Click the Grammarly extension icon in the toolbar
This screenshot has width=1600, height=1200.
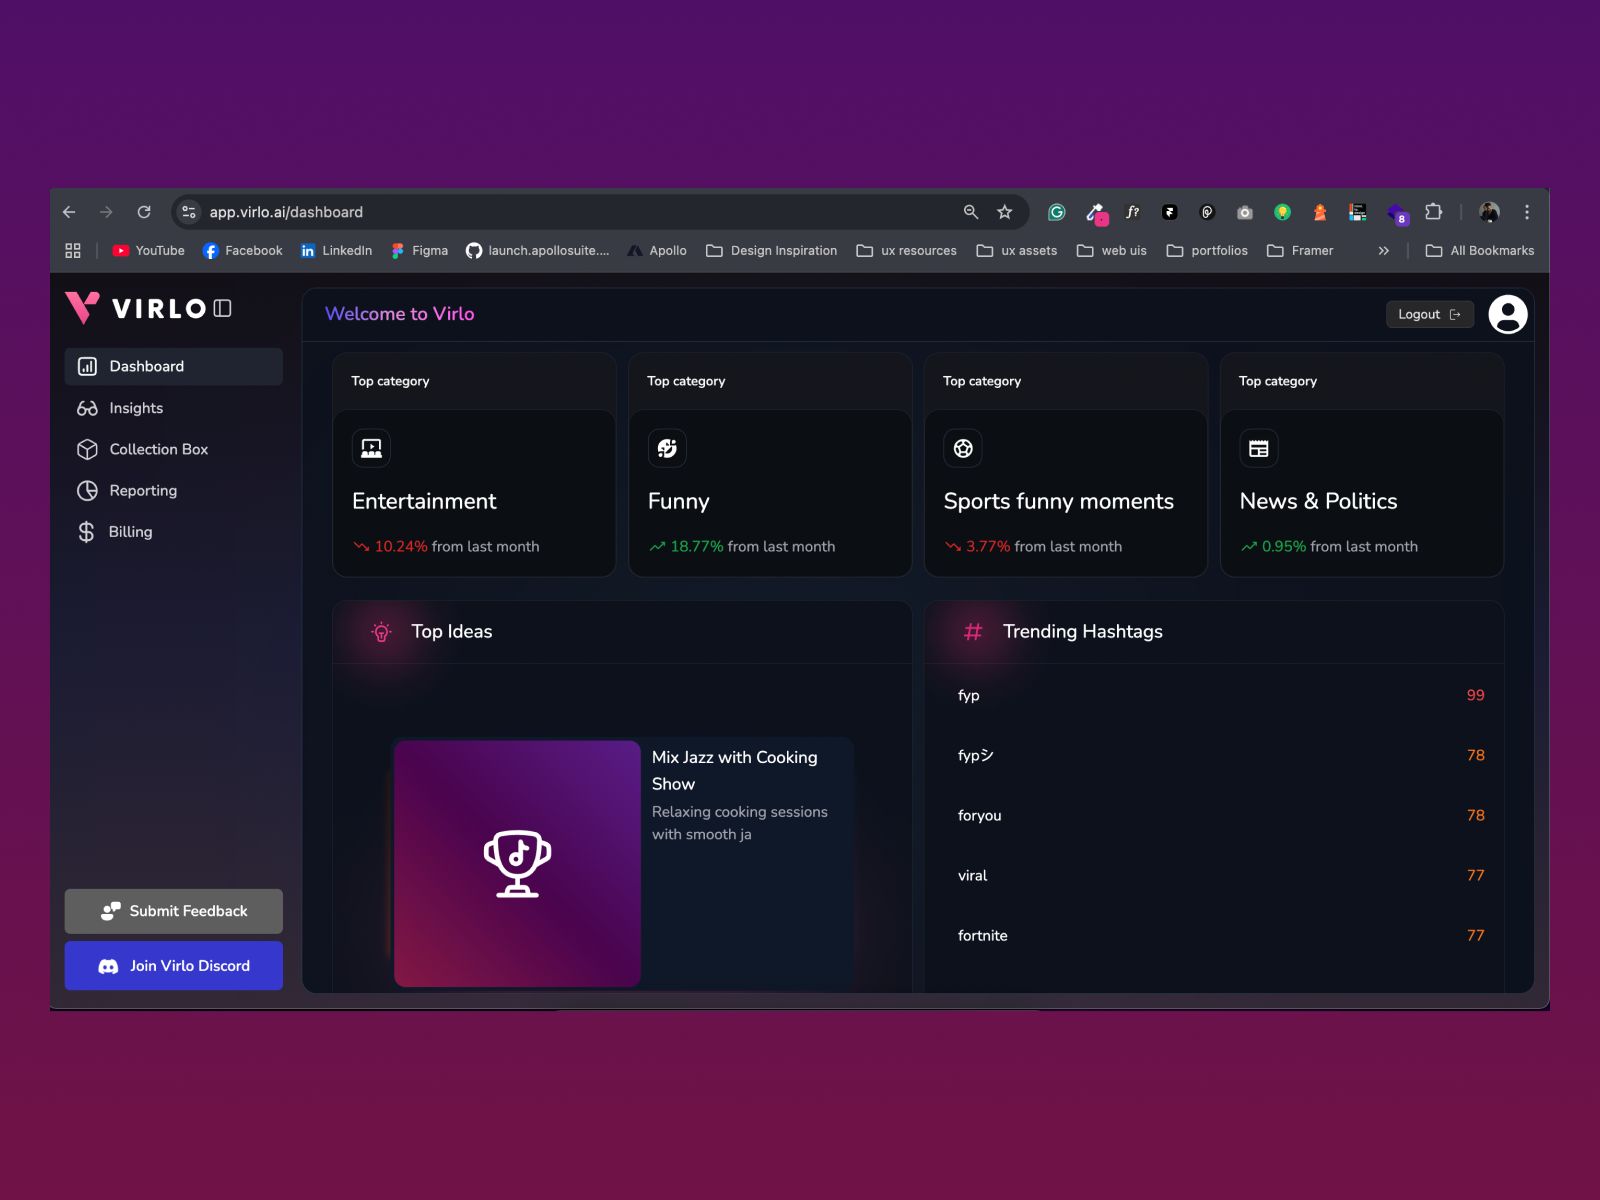[1056, 212]
